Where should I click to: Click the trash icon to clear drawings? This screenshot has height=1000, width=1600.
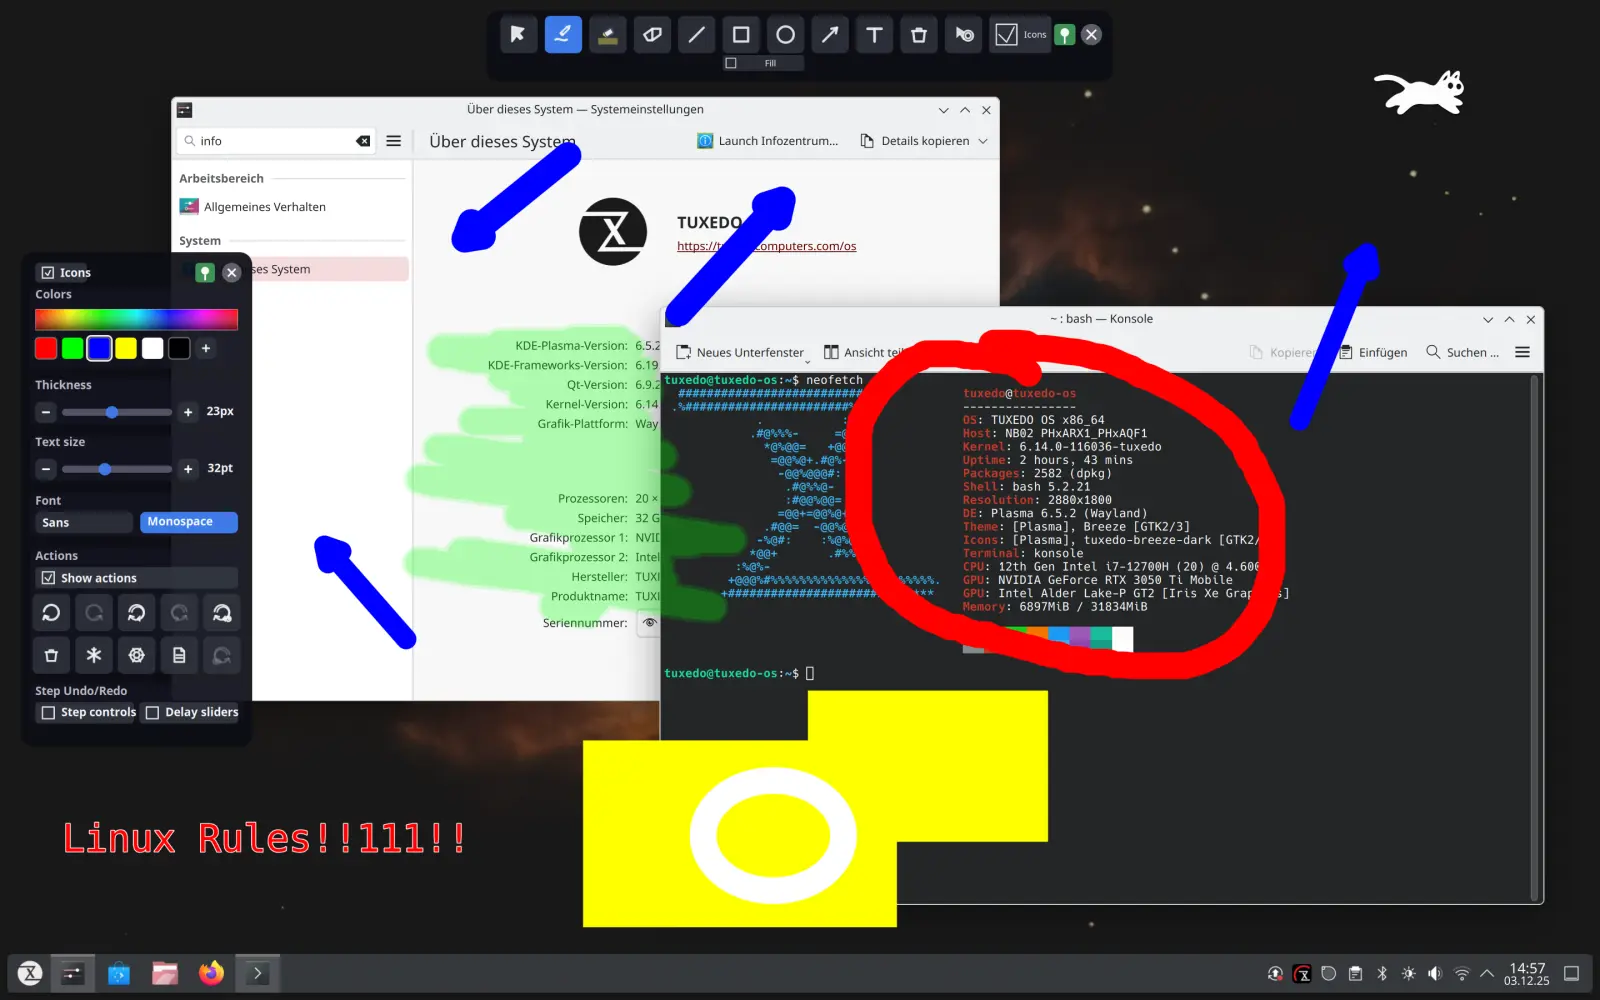tap(918, 34)
